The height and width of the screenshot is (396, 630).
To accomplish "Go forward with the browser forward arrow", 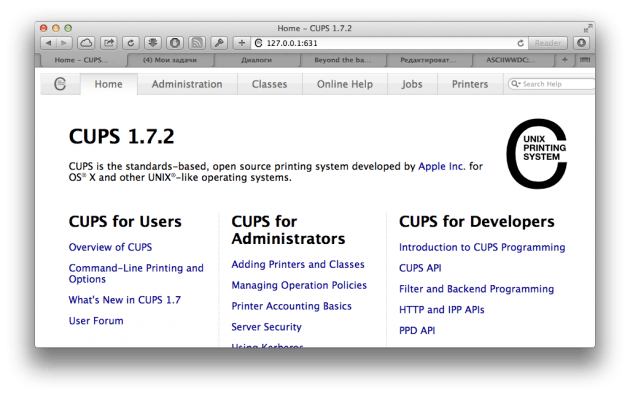I will 64,43.
